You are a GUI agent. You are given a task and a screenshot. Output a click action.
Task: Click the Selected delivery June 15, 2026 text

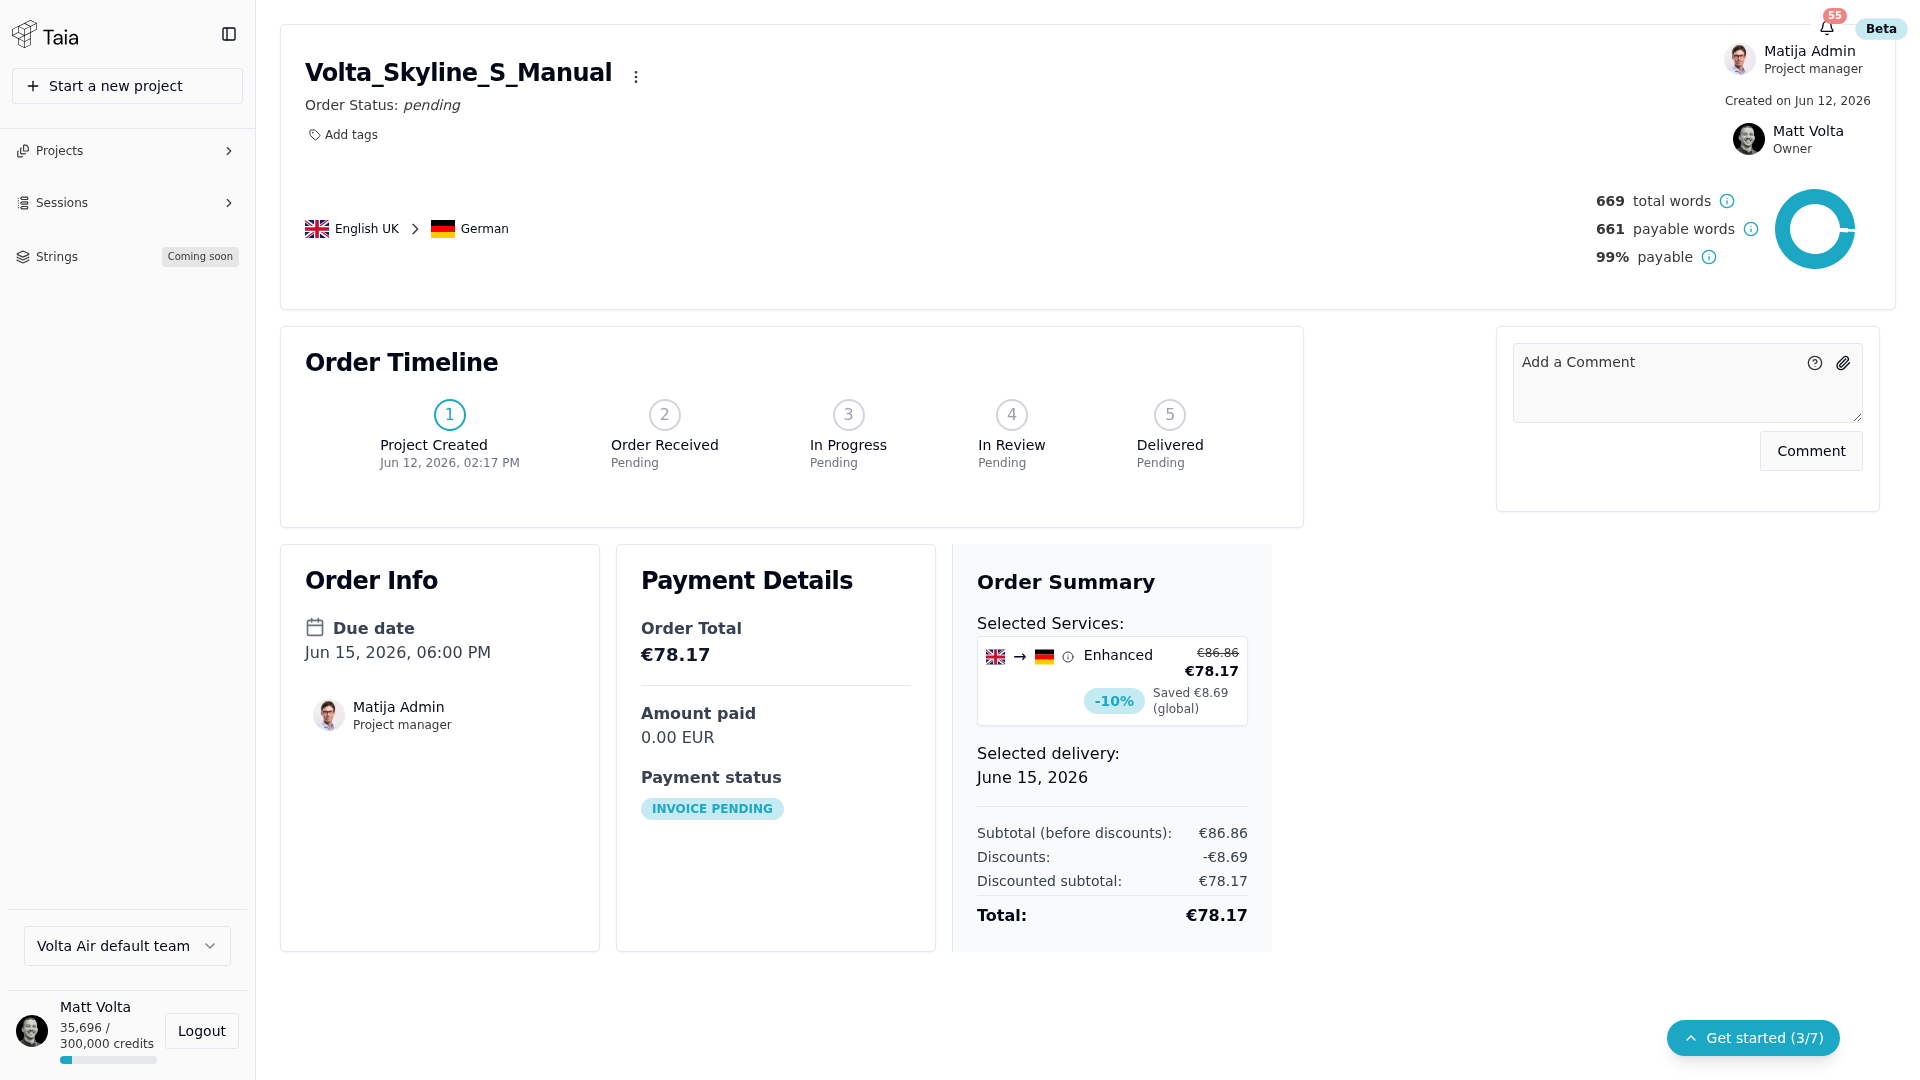(1032, 778)
